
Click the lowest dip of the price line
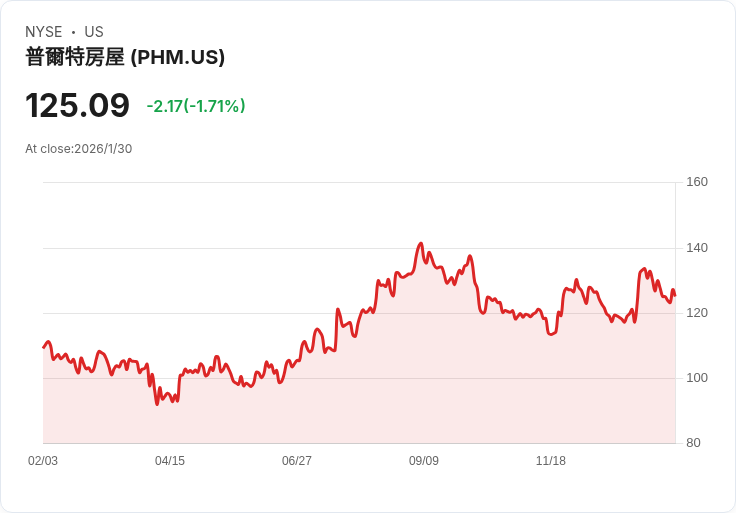click(157, 404)
